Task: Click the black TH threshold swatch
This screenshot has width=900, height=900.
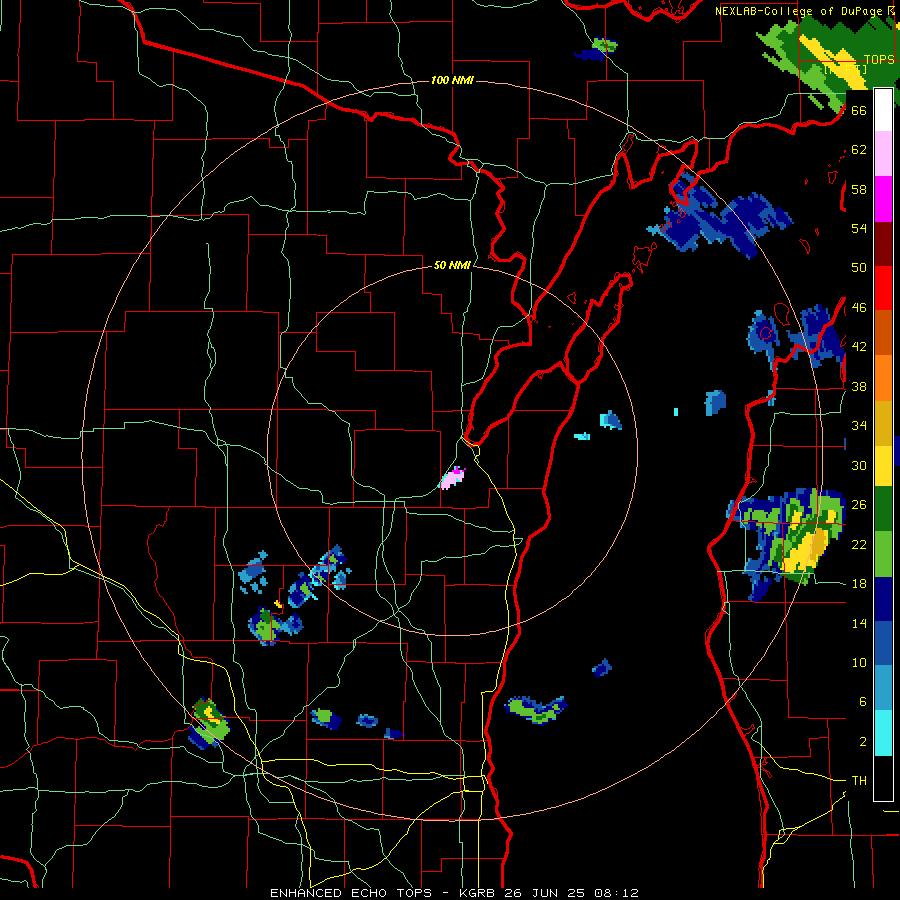Action: tap(883, 778)
